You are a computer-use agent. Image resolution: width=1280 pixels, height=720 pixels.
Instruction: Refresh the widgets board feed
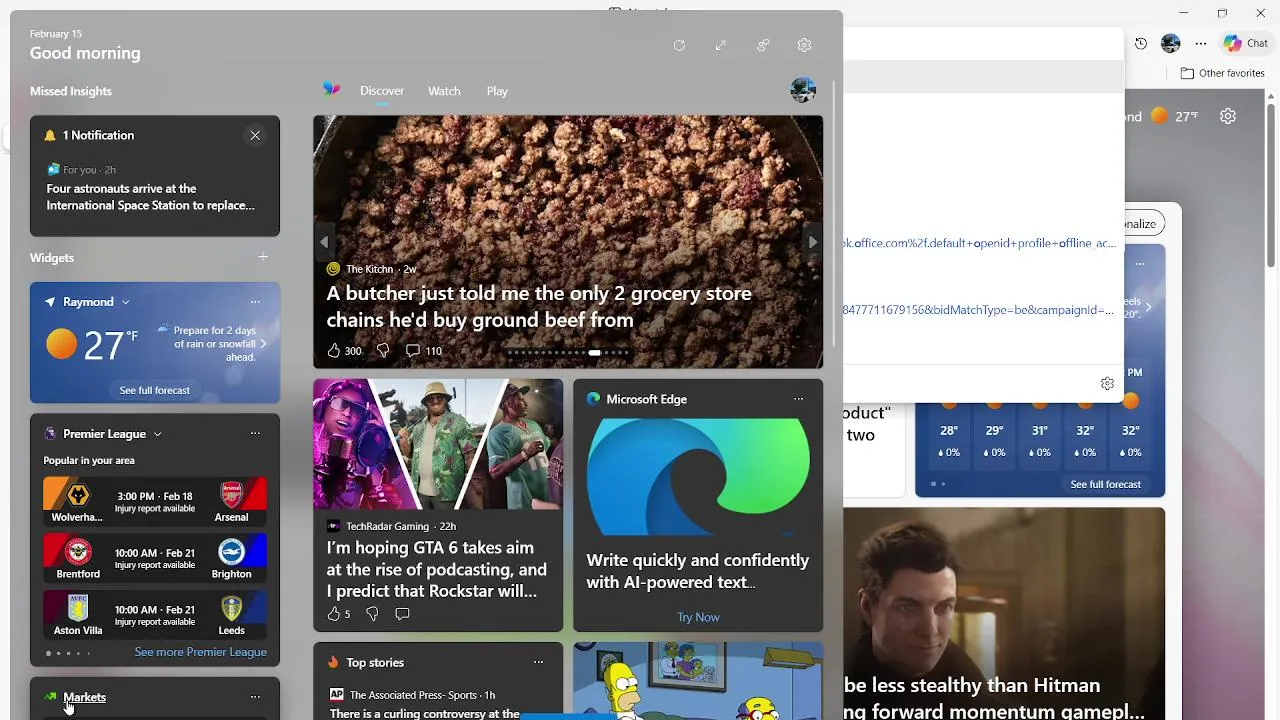click(679, 45)
